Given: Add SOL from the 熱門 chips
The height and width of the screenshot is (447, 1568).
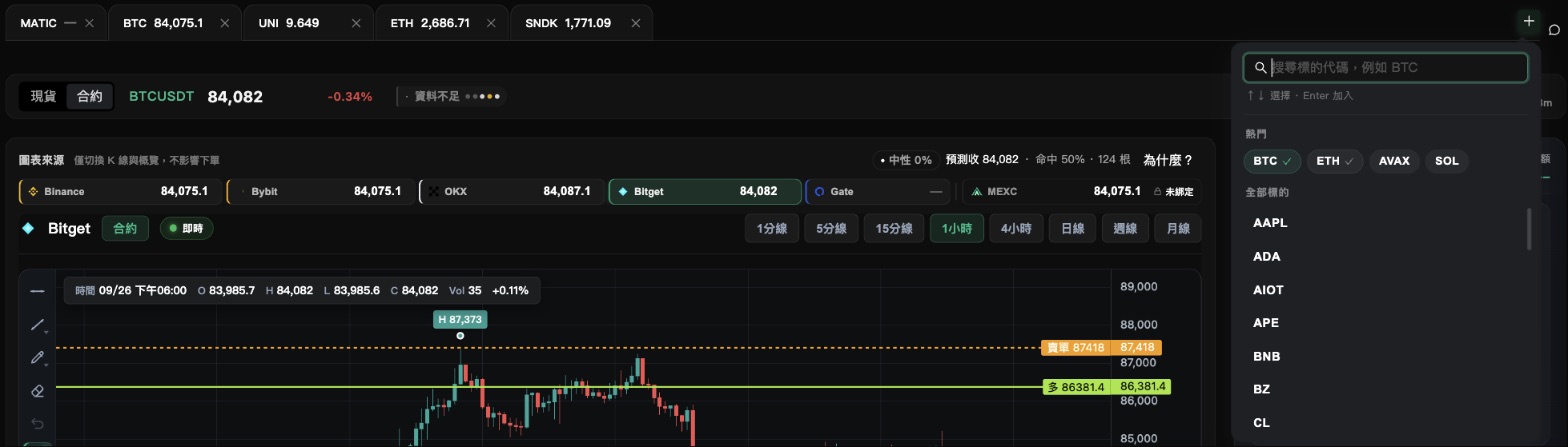Looking at the screenshot, I should (x=1447, y=161).
